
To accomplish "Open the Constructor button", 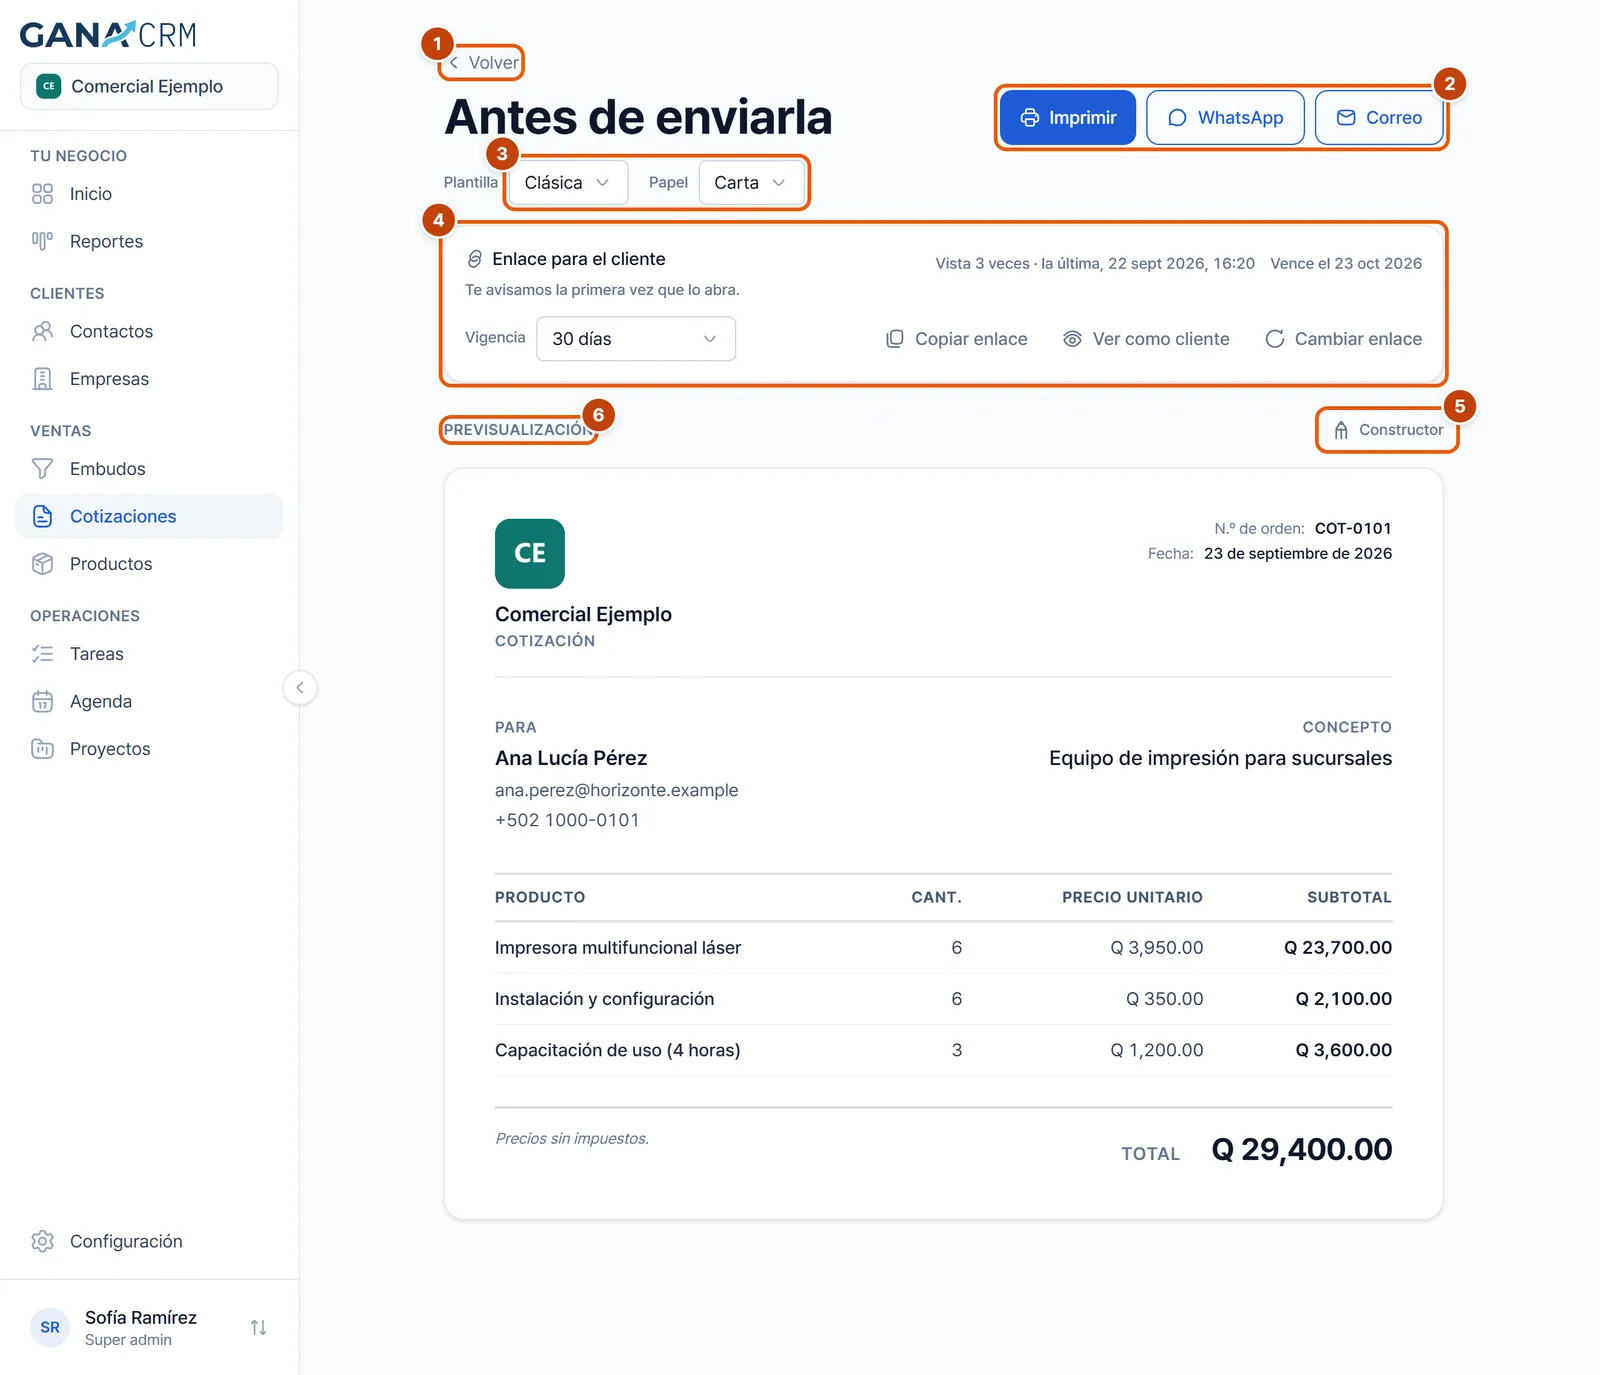I will [x=1387, y=430].
